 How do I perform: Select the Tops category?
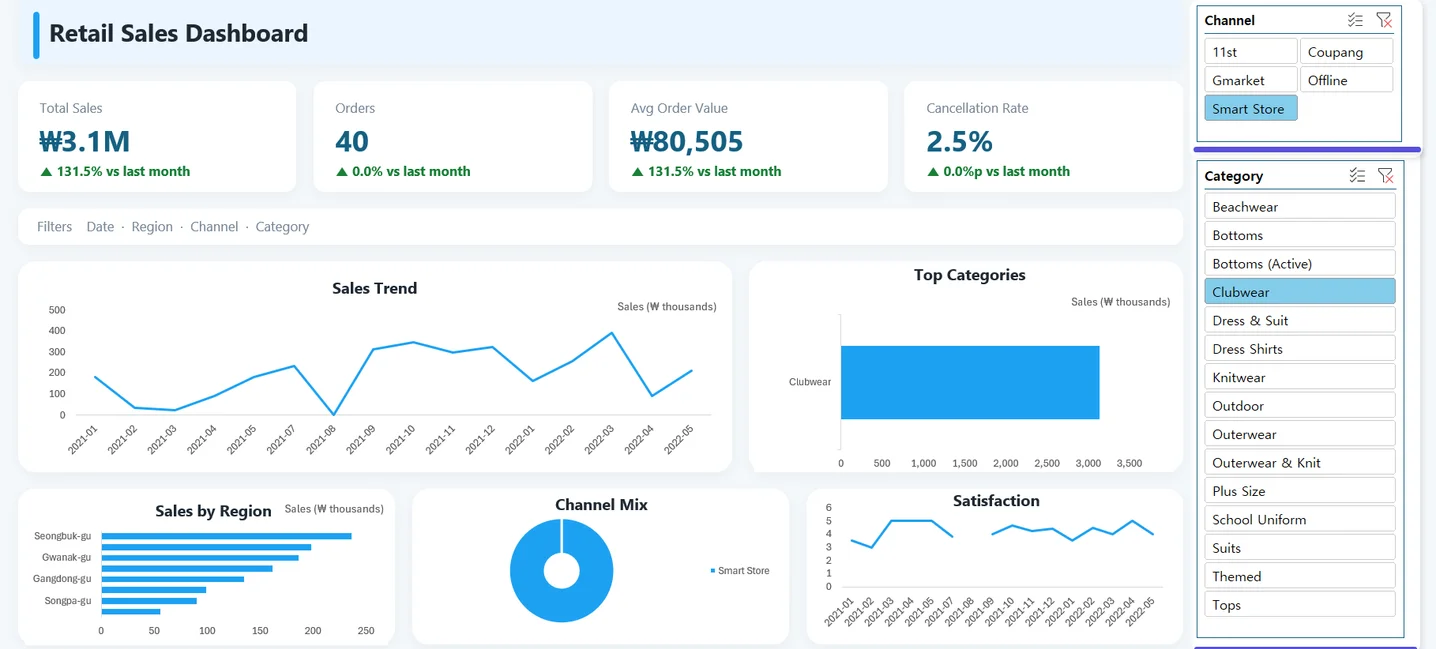point(1300,604)
